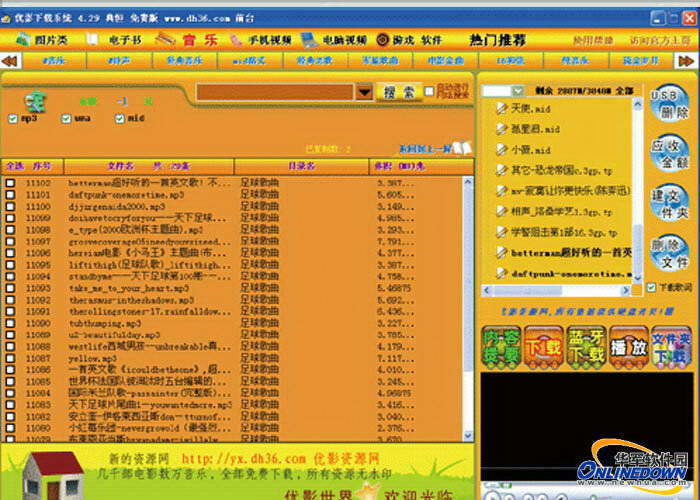Image resolution: width=700 pixels, height=500 pixels.
Task: Click device list horizontal scrollbar right arrow
Action: pyautogui.click(x=626, y=291)
